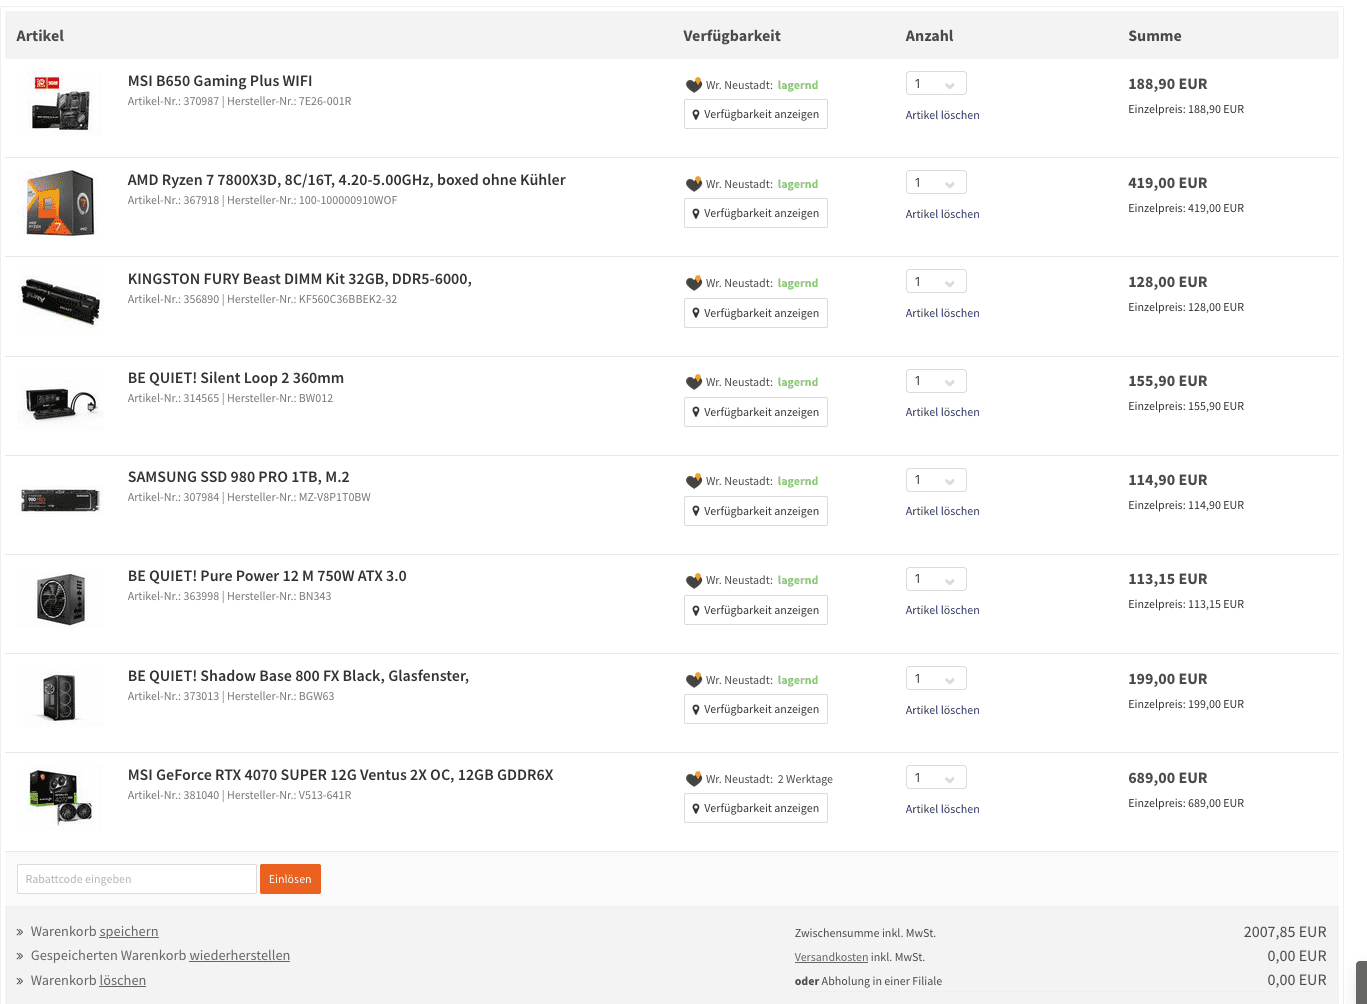Click the store heart icon in the Pure Power 12 row
The width and height of the screenshot is (1367, 1004).
[x=694, y=580]
